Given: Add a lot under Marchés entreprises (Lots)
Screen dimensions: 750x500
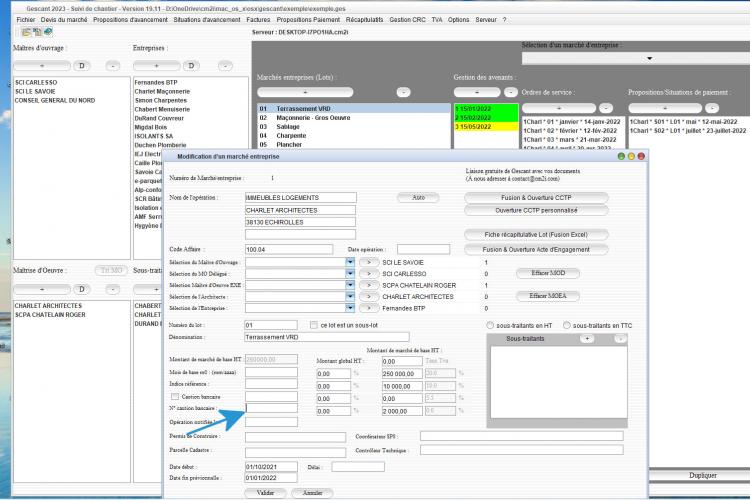Looking at the screenshot, I should (305, 92).
